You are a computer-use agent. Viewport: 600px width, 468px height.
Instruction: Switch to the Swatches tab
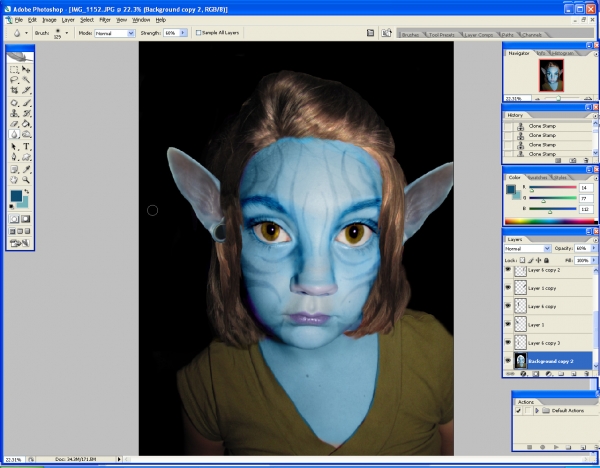click(x=538, y=177)
